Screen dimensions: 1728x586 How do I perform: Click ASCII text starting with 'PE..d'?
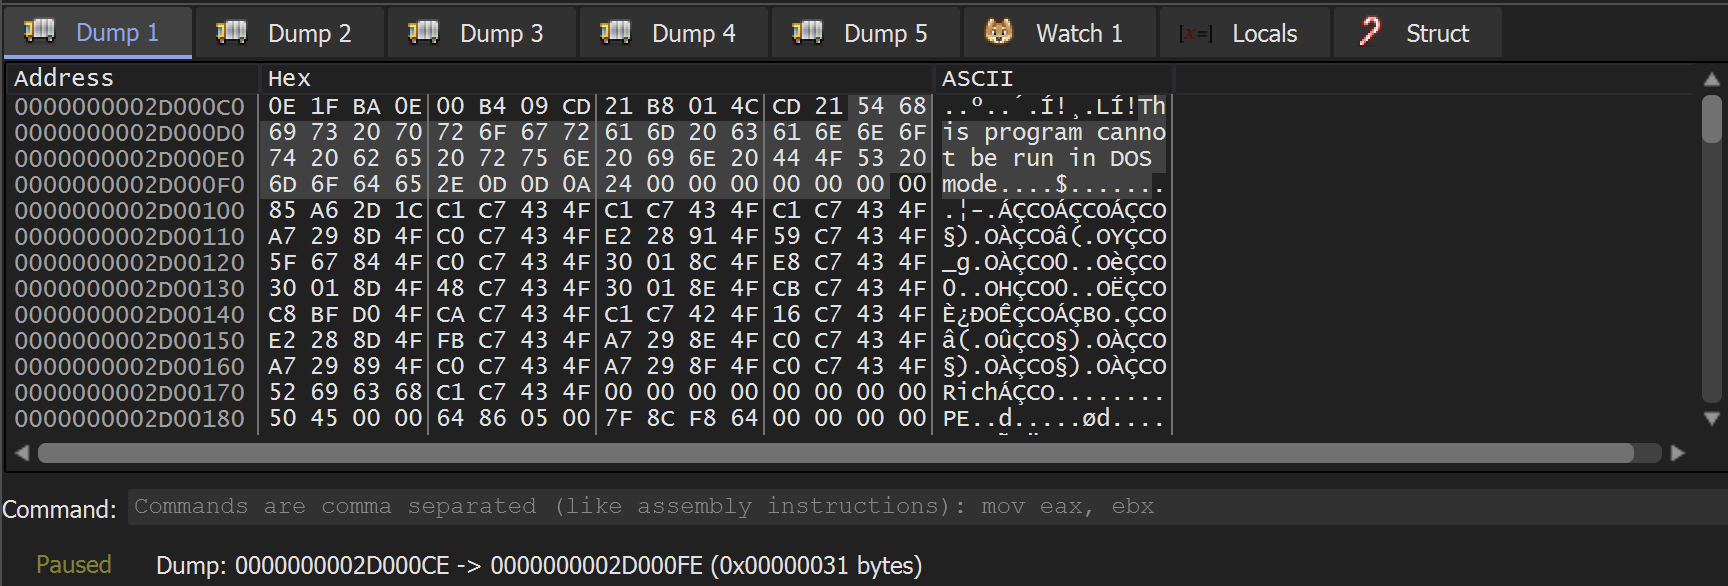[x=1054, y=418]
